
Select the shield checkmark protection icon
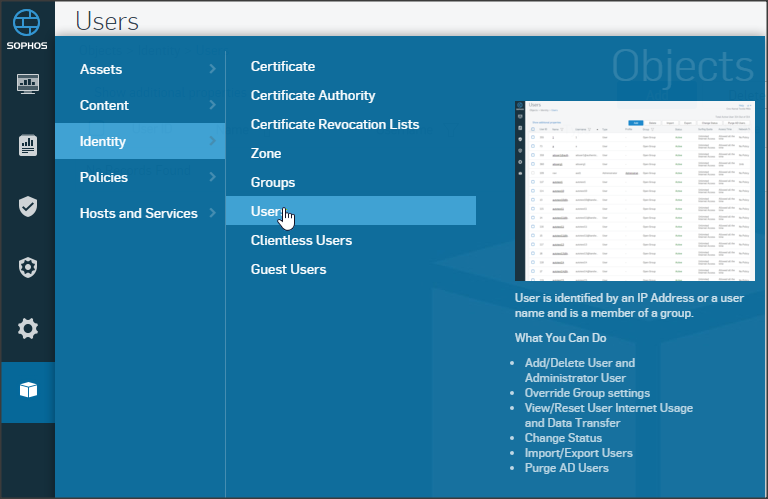click(28, 207)
